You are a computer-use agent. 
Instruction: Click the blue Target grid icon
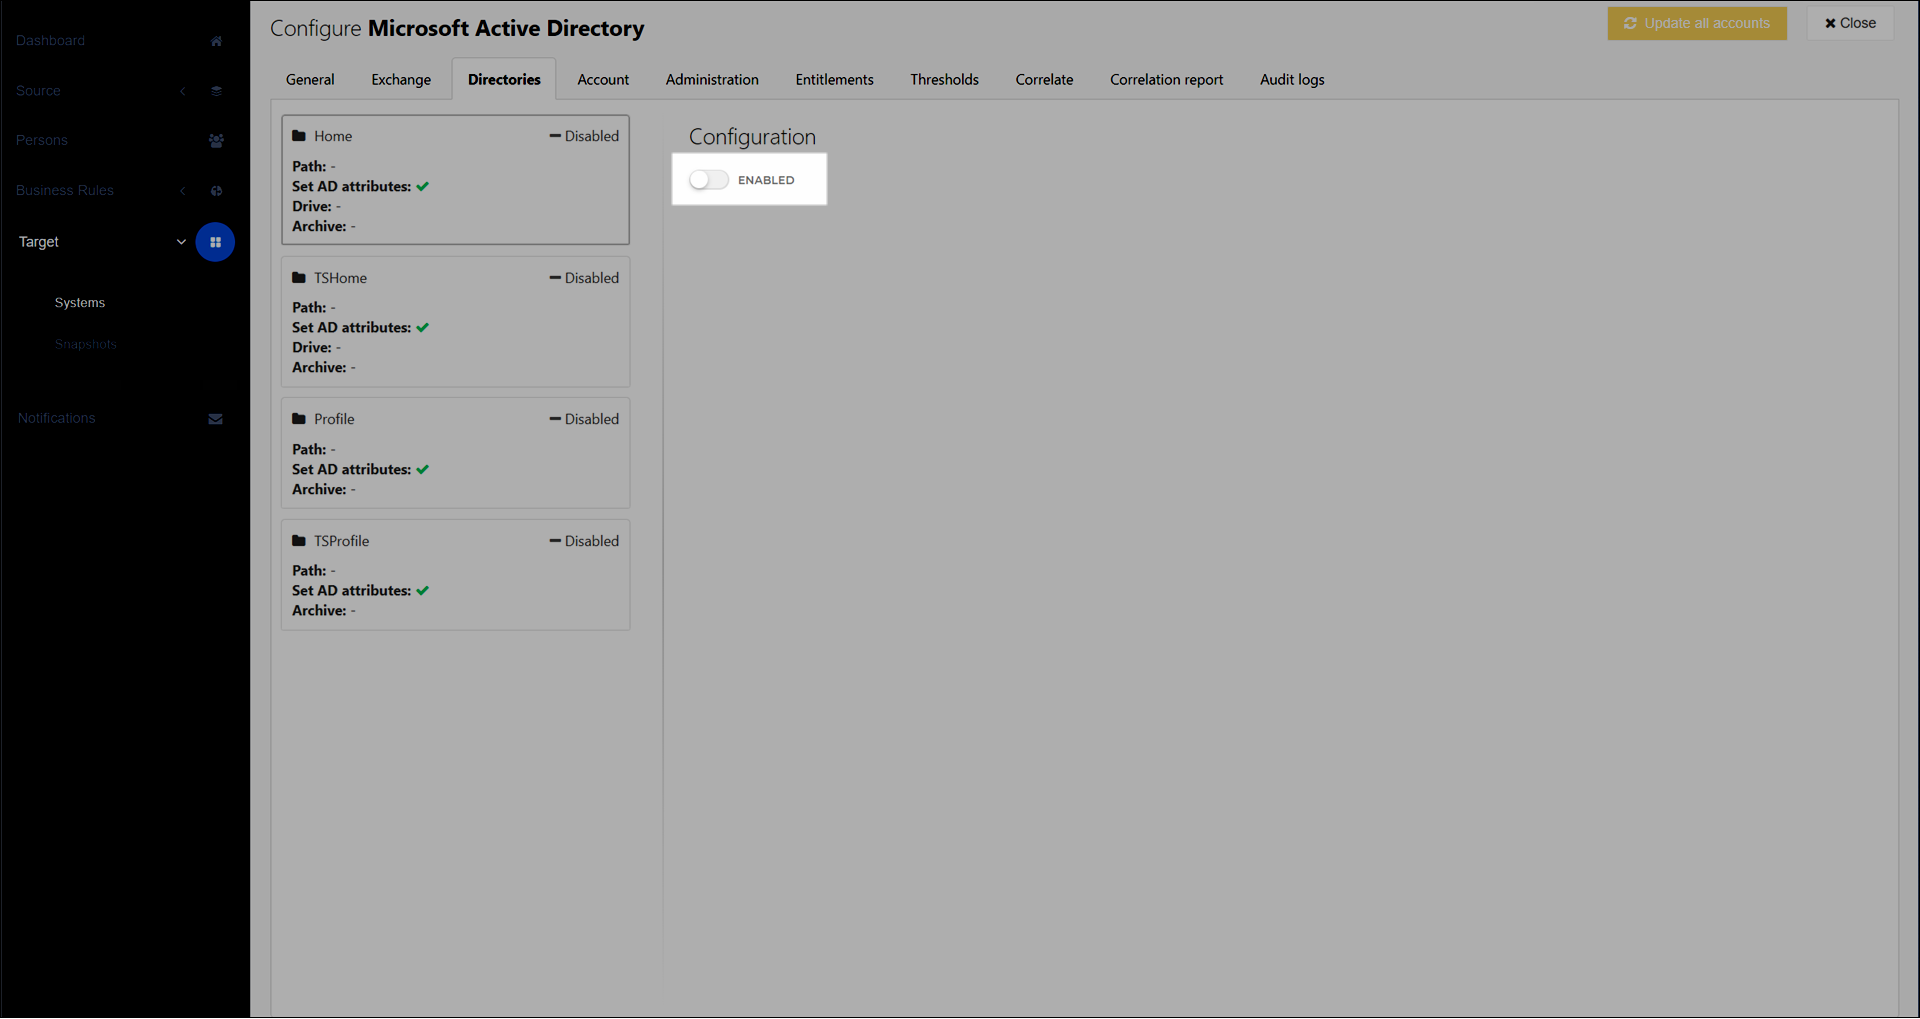click(x=215, y=242)
